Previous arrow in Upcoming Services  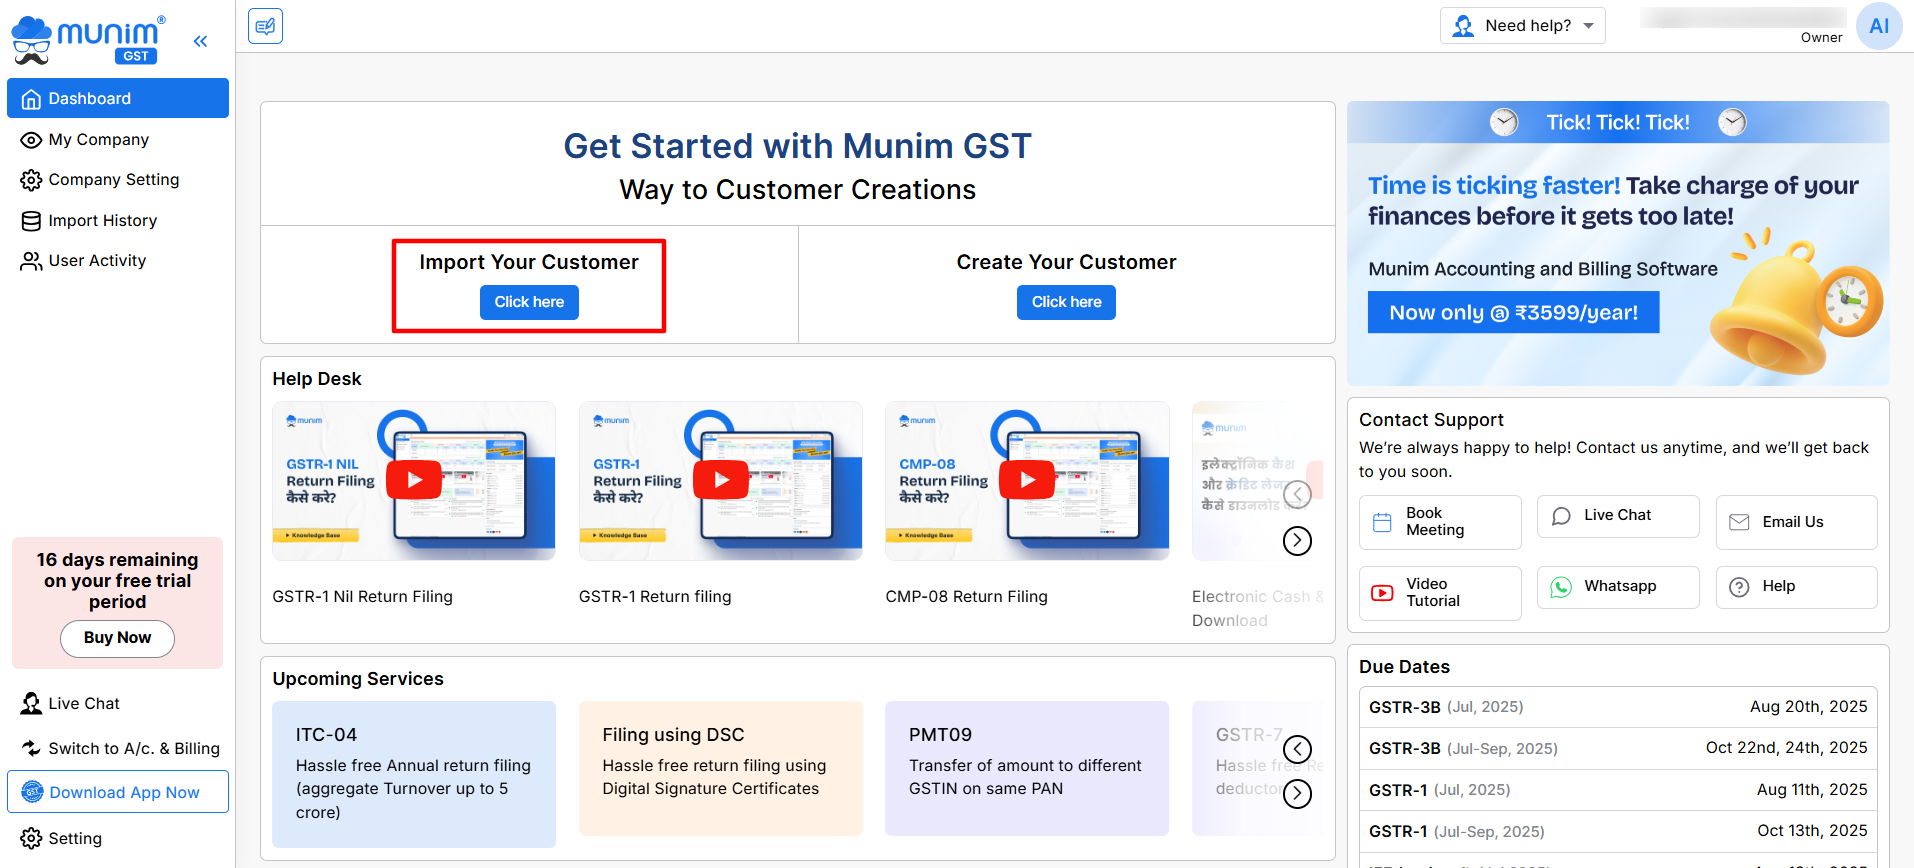pyautogui.click(x=1297, y=749)
